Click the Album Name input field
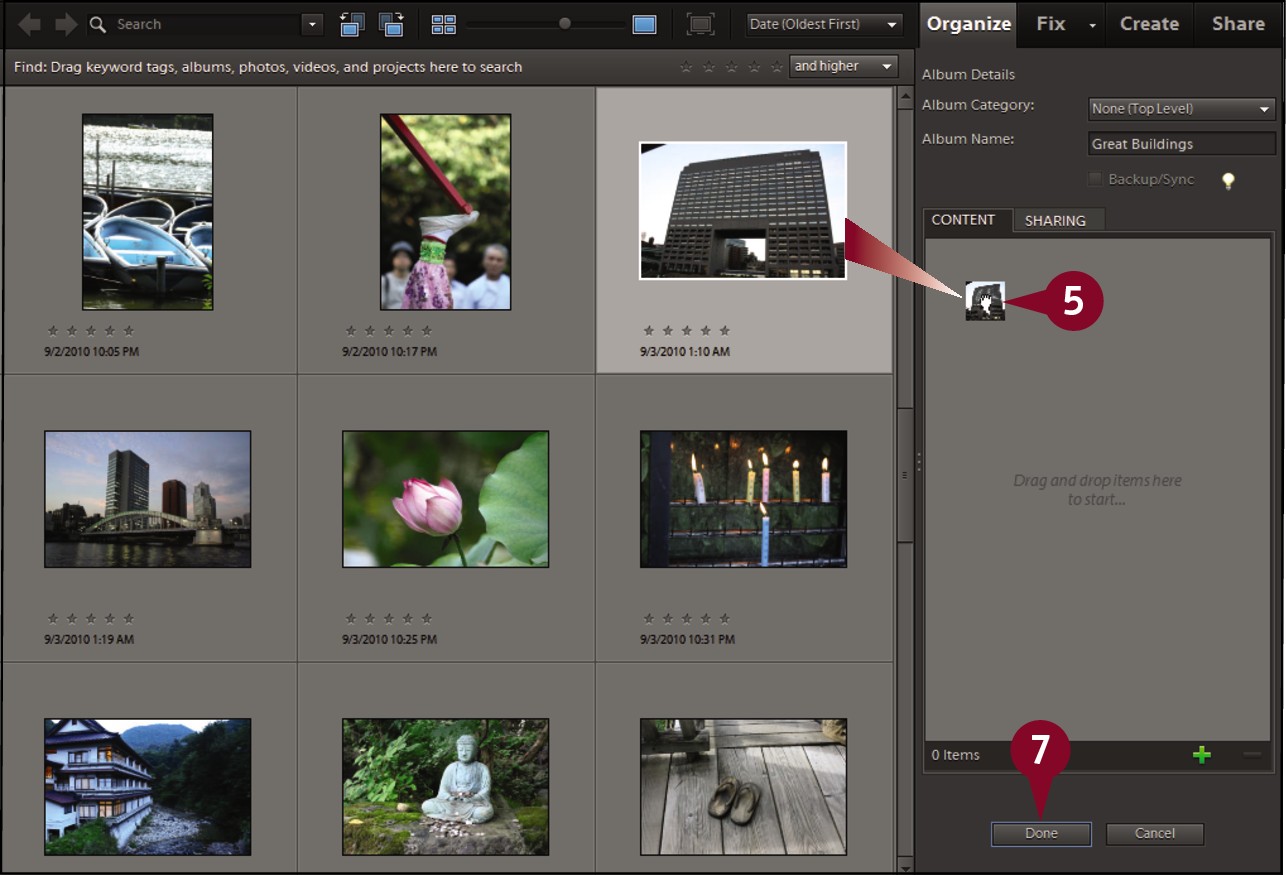 [x=1181, y=144]
